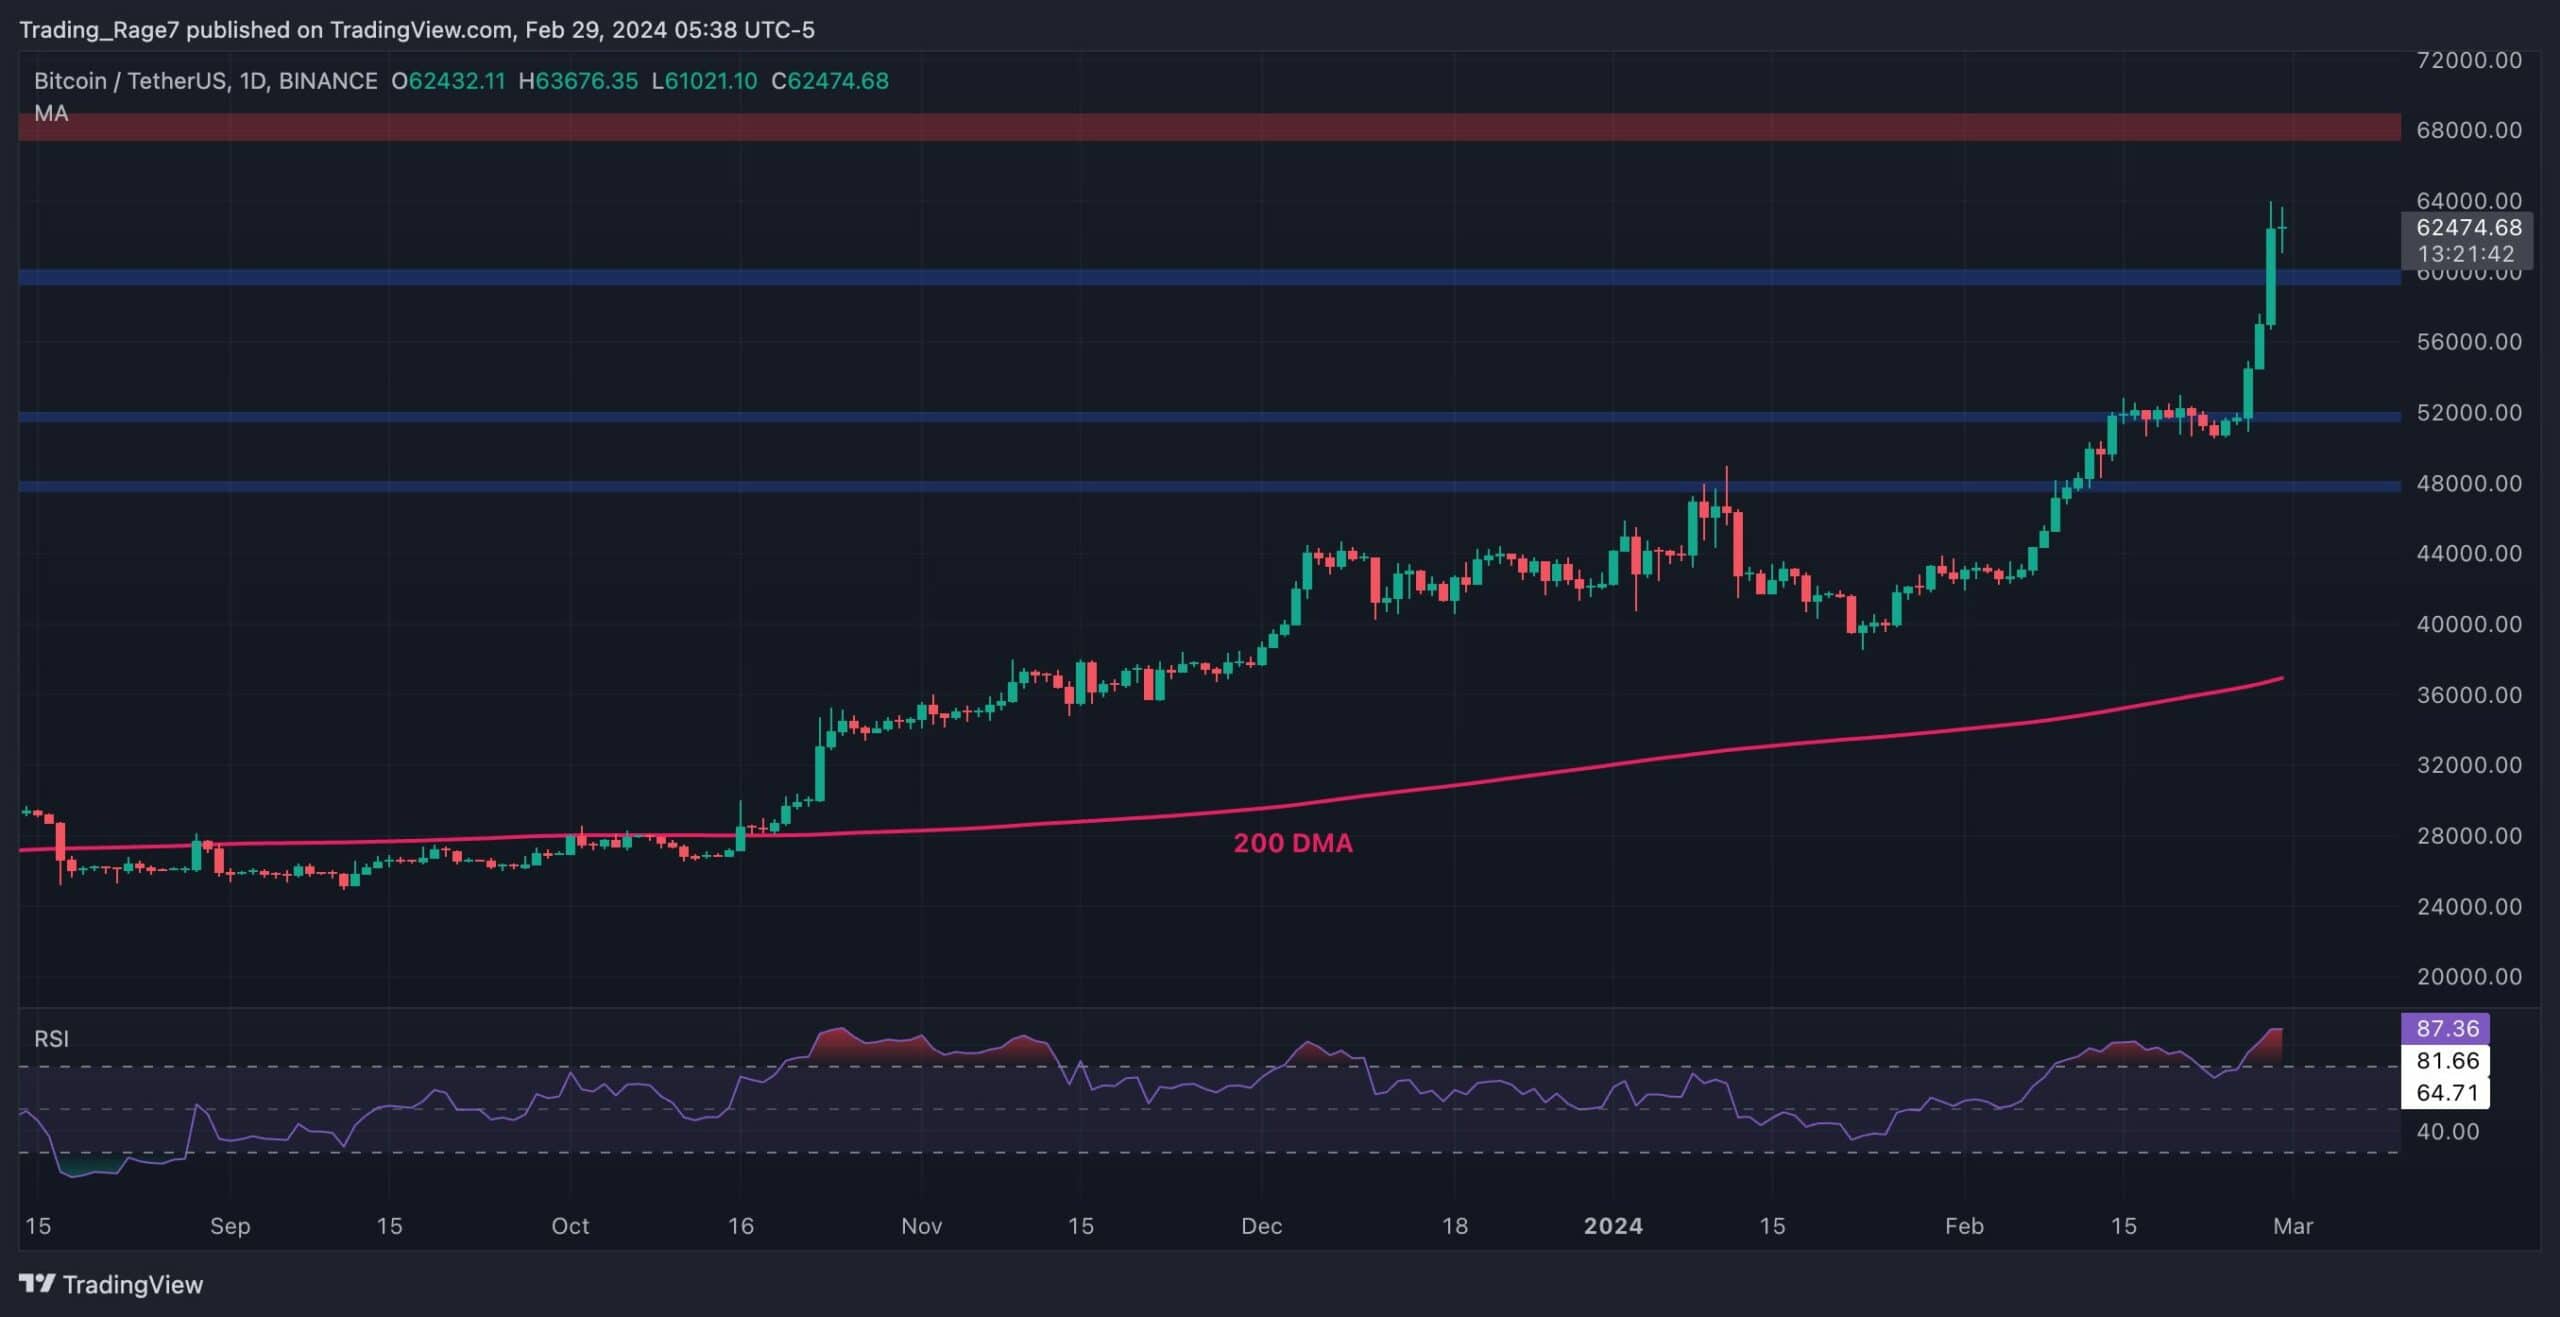Click the 72000.00 price axis label
The image size is (2560, 1317).
pos(2468,60)
